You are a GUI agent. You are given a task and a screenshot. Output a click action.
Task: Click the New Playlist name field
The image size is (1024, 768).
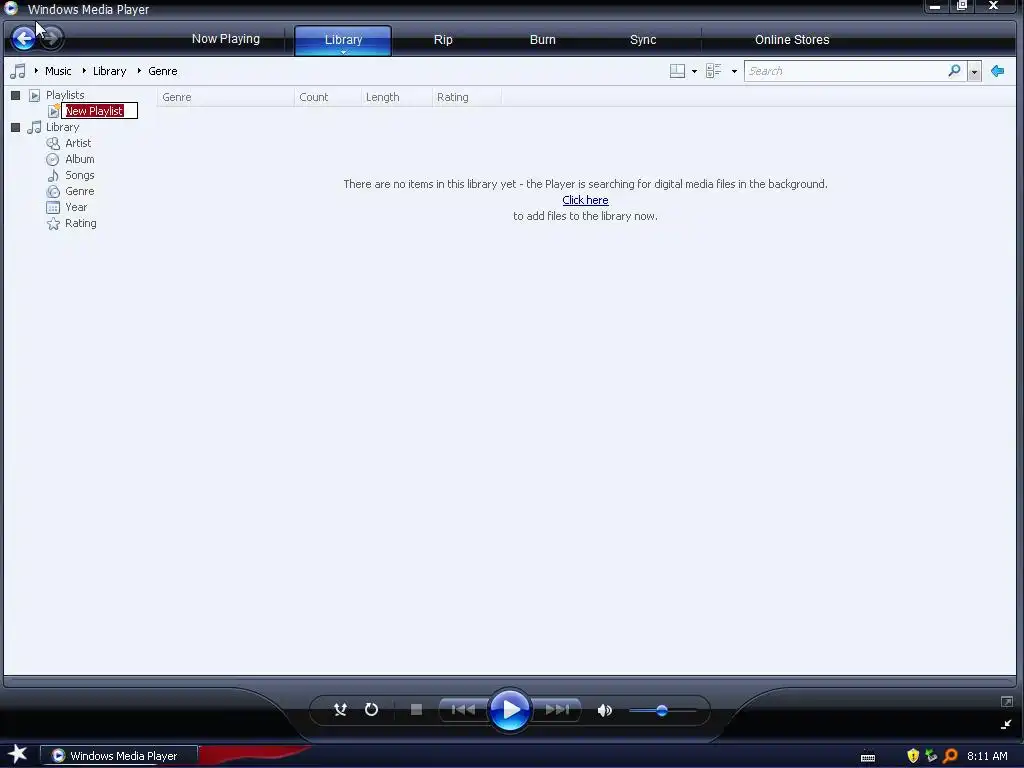click(99, 111)
